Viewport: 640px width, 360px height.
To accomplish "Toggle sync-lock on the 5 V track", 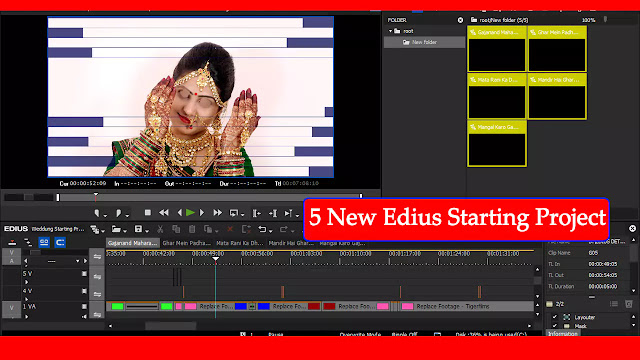I will click(x=97, y=277).
